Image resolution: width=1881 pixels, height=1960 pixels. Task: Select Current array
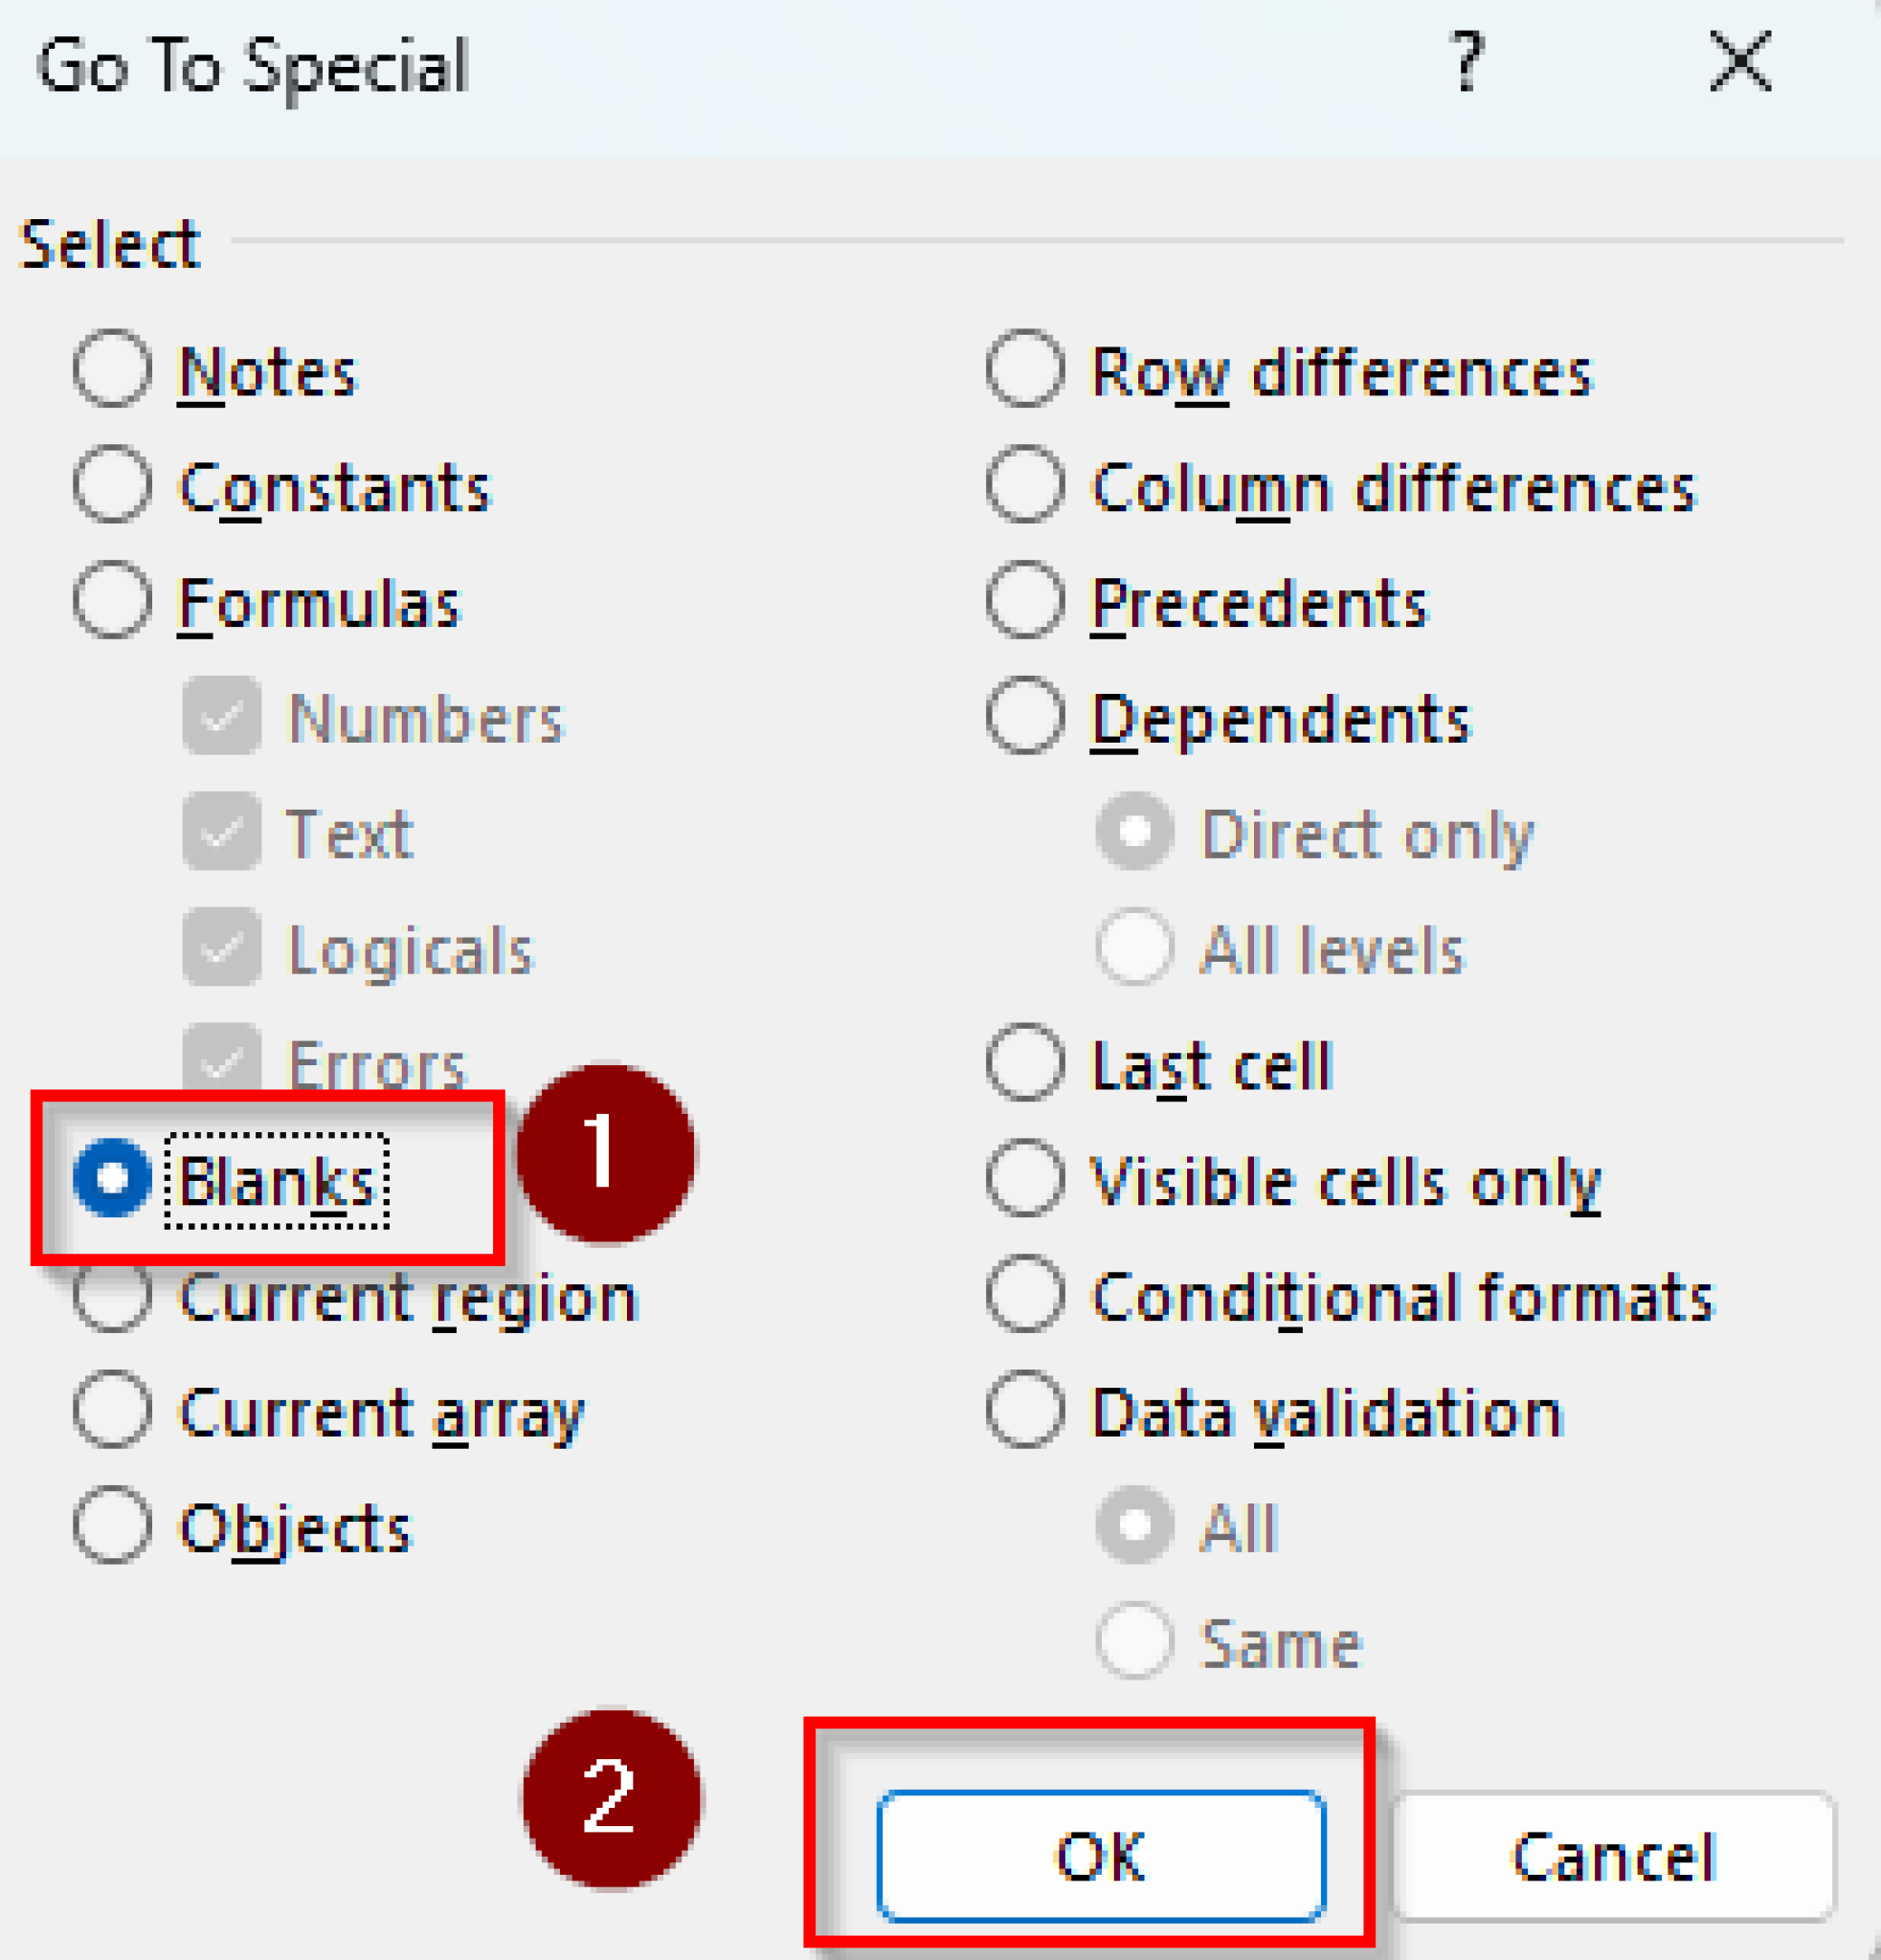(112, 1412)
